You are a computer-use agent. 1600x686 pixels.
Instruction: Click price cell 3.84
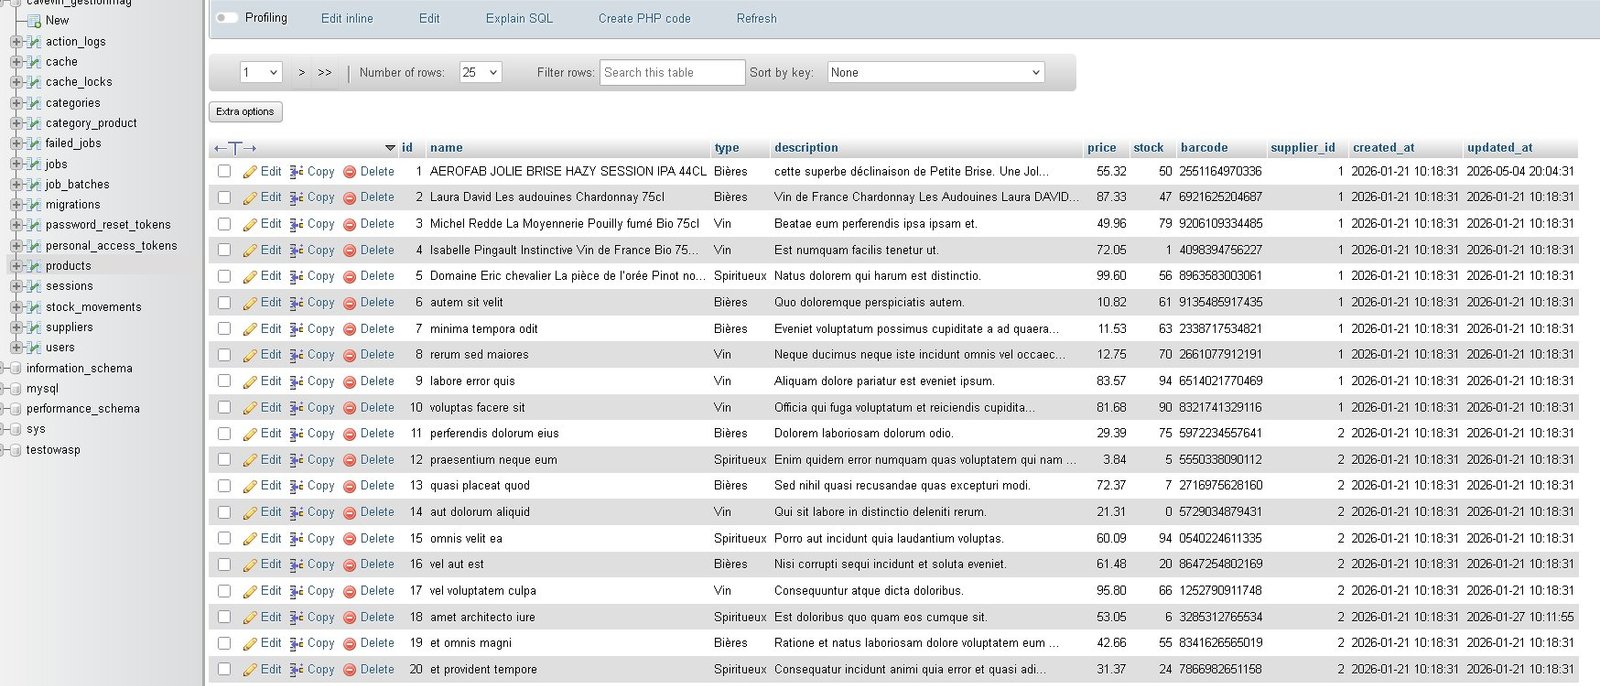click(x=1114, y=460)
